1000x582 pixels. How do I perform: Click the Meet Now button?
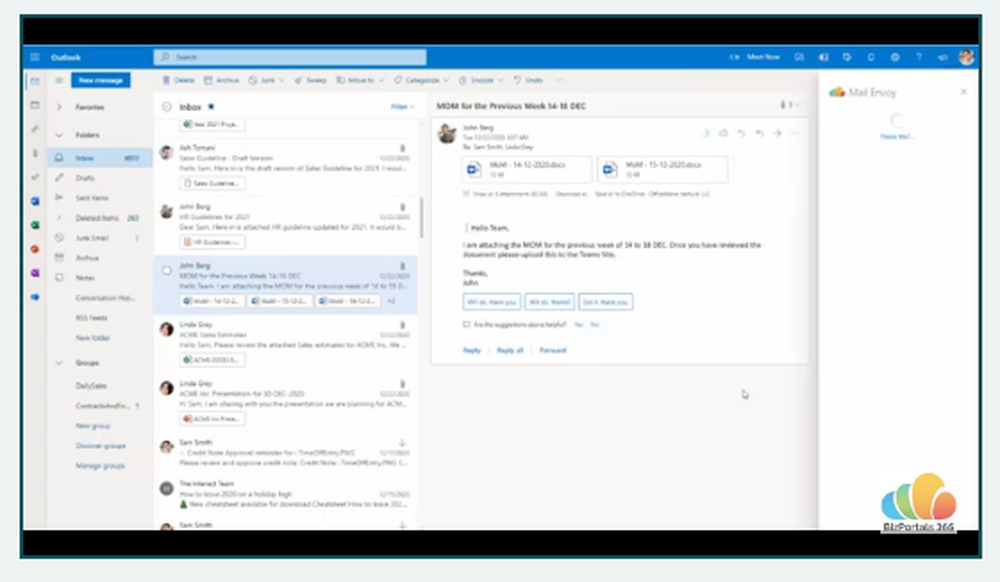click(x=756, y=57)
